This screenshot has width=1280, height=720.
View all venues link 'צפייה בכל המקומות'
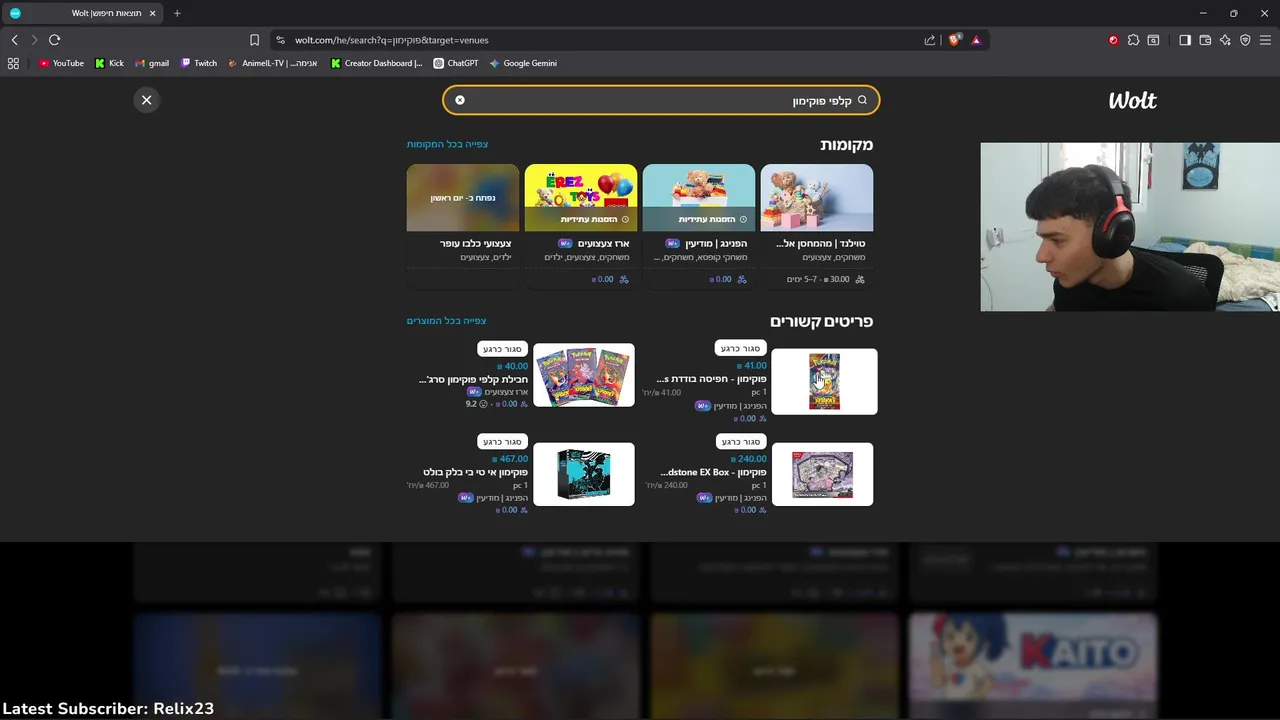pyautogui.click(x=447, y=144)
